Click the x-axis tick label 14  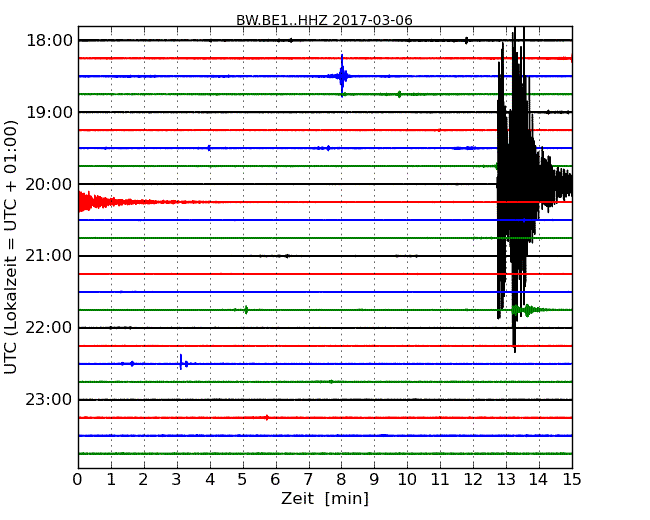pyautogui.click(x=539, y=480)
